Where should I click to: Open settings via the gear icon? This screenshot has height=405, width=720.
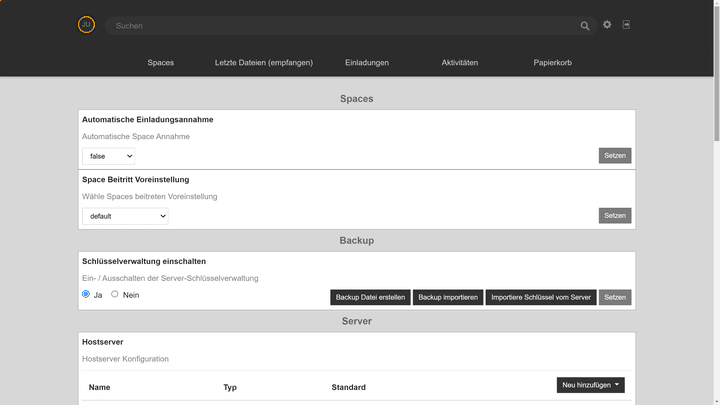(x=607, y=25)
